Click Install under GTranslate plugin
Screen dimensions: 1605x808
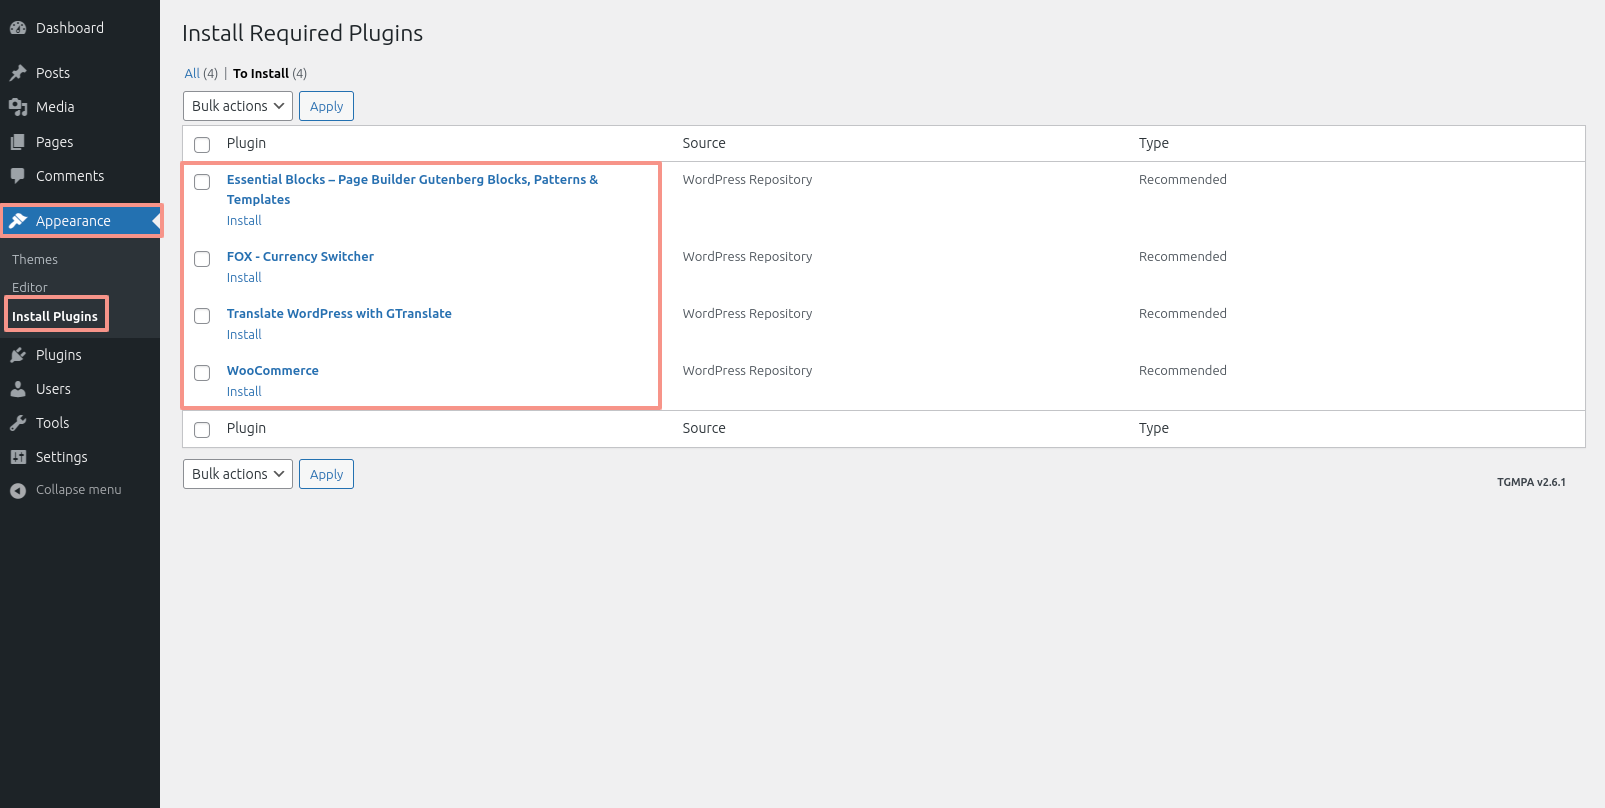point(244,335)
